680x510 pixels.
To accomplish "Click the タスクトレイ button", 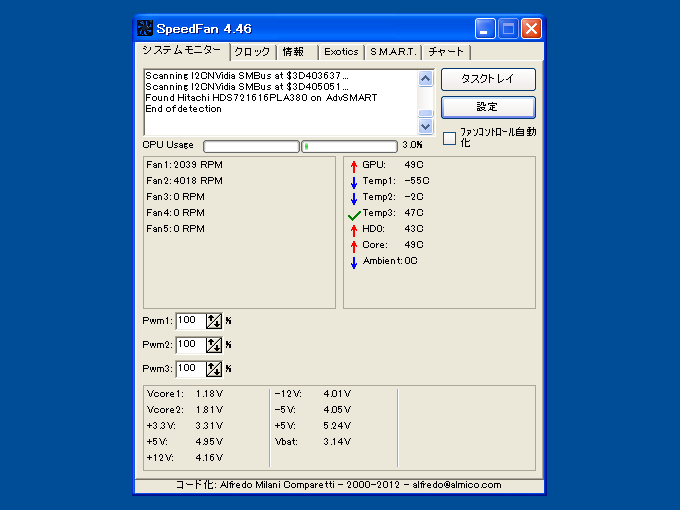I will tap(488, 79).
